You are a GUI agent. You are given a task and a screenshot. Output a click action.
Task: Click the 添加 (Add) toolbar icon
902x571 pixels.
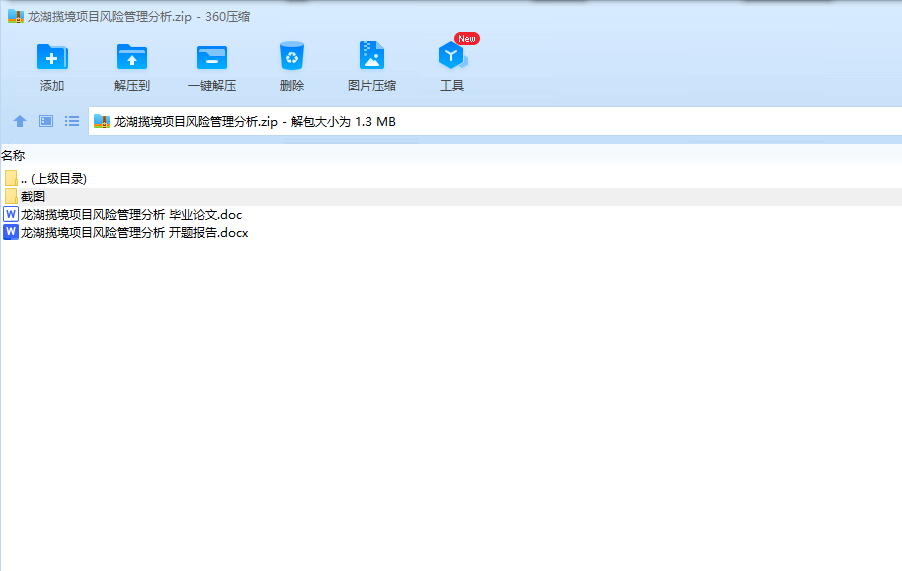(52, 56)
